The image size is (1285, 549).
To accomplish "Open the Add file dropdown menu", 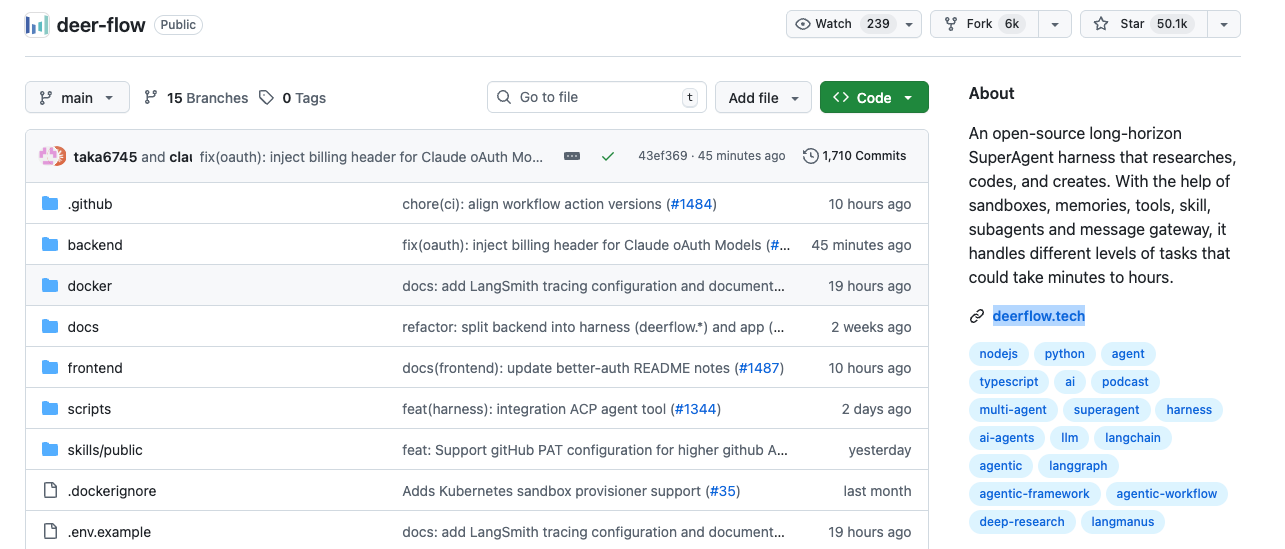I will click(x=763, y=98).
